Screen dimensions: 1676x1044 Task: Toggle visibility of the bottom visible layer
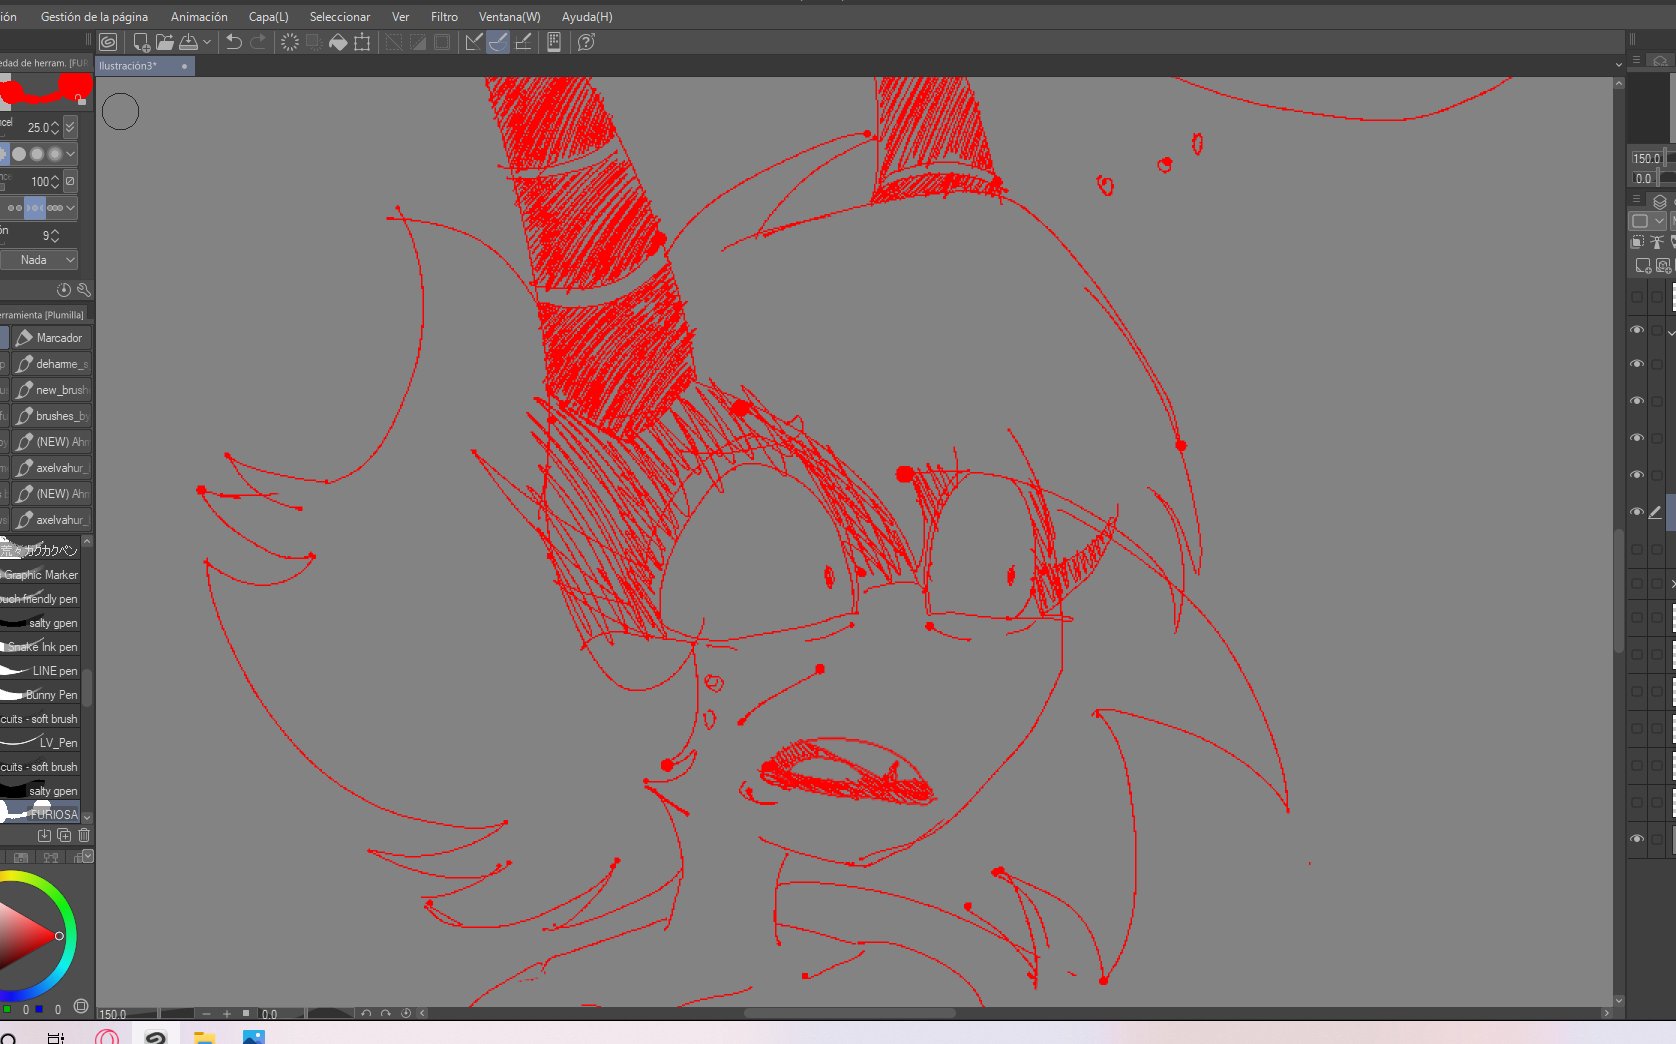tap(1637, 839)
